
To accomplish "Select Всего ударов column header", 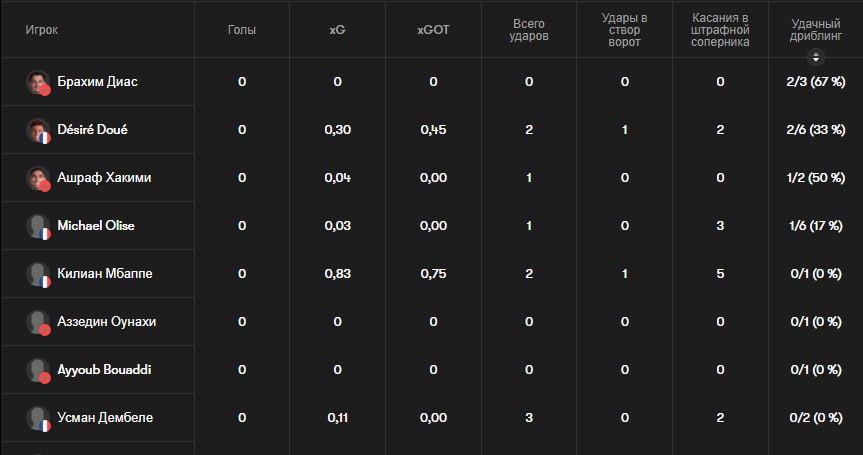I will click(x=529, y=30).
